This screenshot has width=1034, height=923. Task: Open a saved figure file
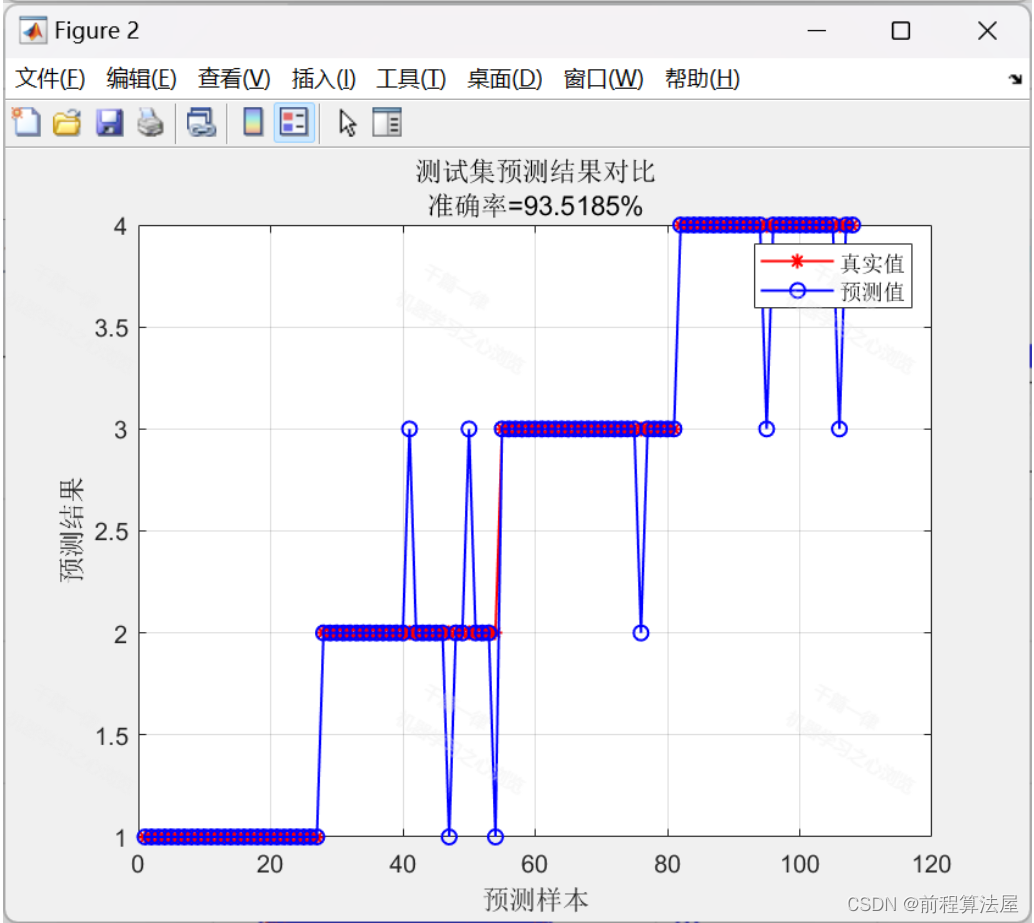[67, 121]
